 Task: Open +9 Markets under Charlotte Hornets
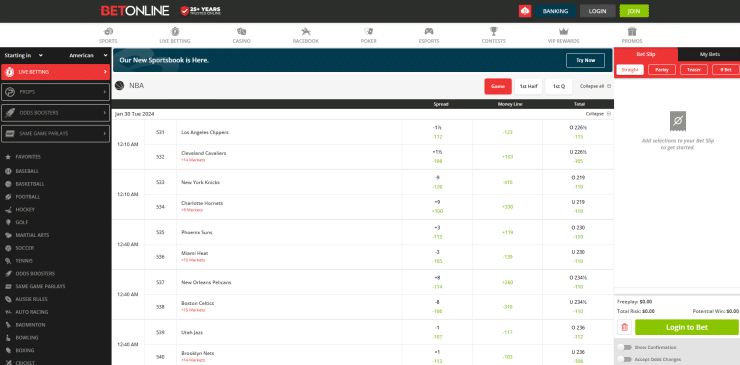click(x=192, y=210)
